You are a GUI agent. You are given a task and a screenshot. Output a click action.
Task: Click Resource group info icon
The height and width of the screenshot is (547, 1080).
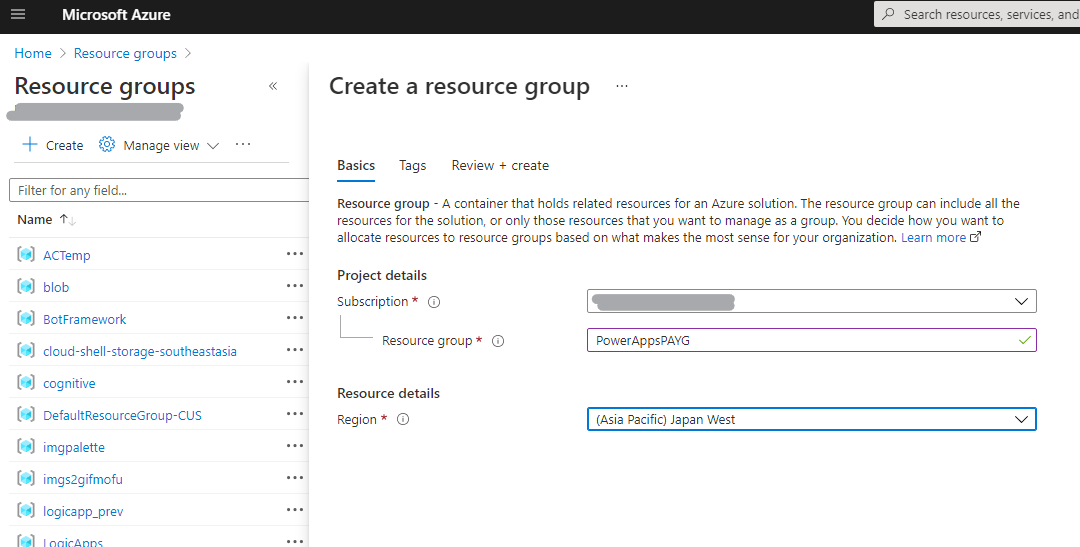point(498,341)
